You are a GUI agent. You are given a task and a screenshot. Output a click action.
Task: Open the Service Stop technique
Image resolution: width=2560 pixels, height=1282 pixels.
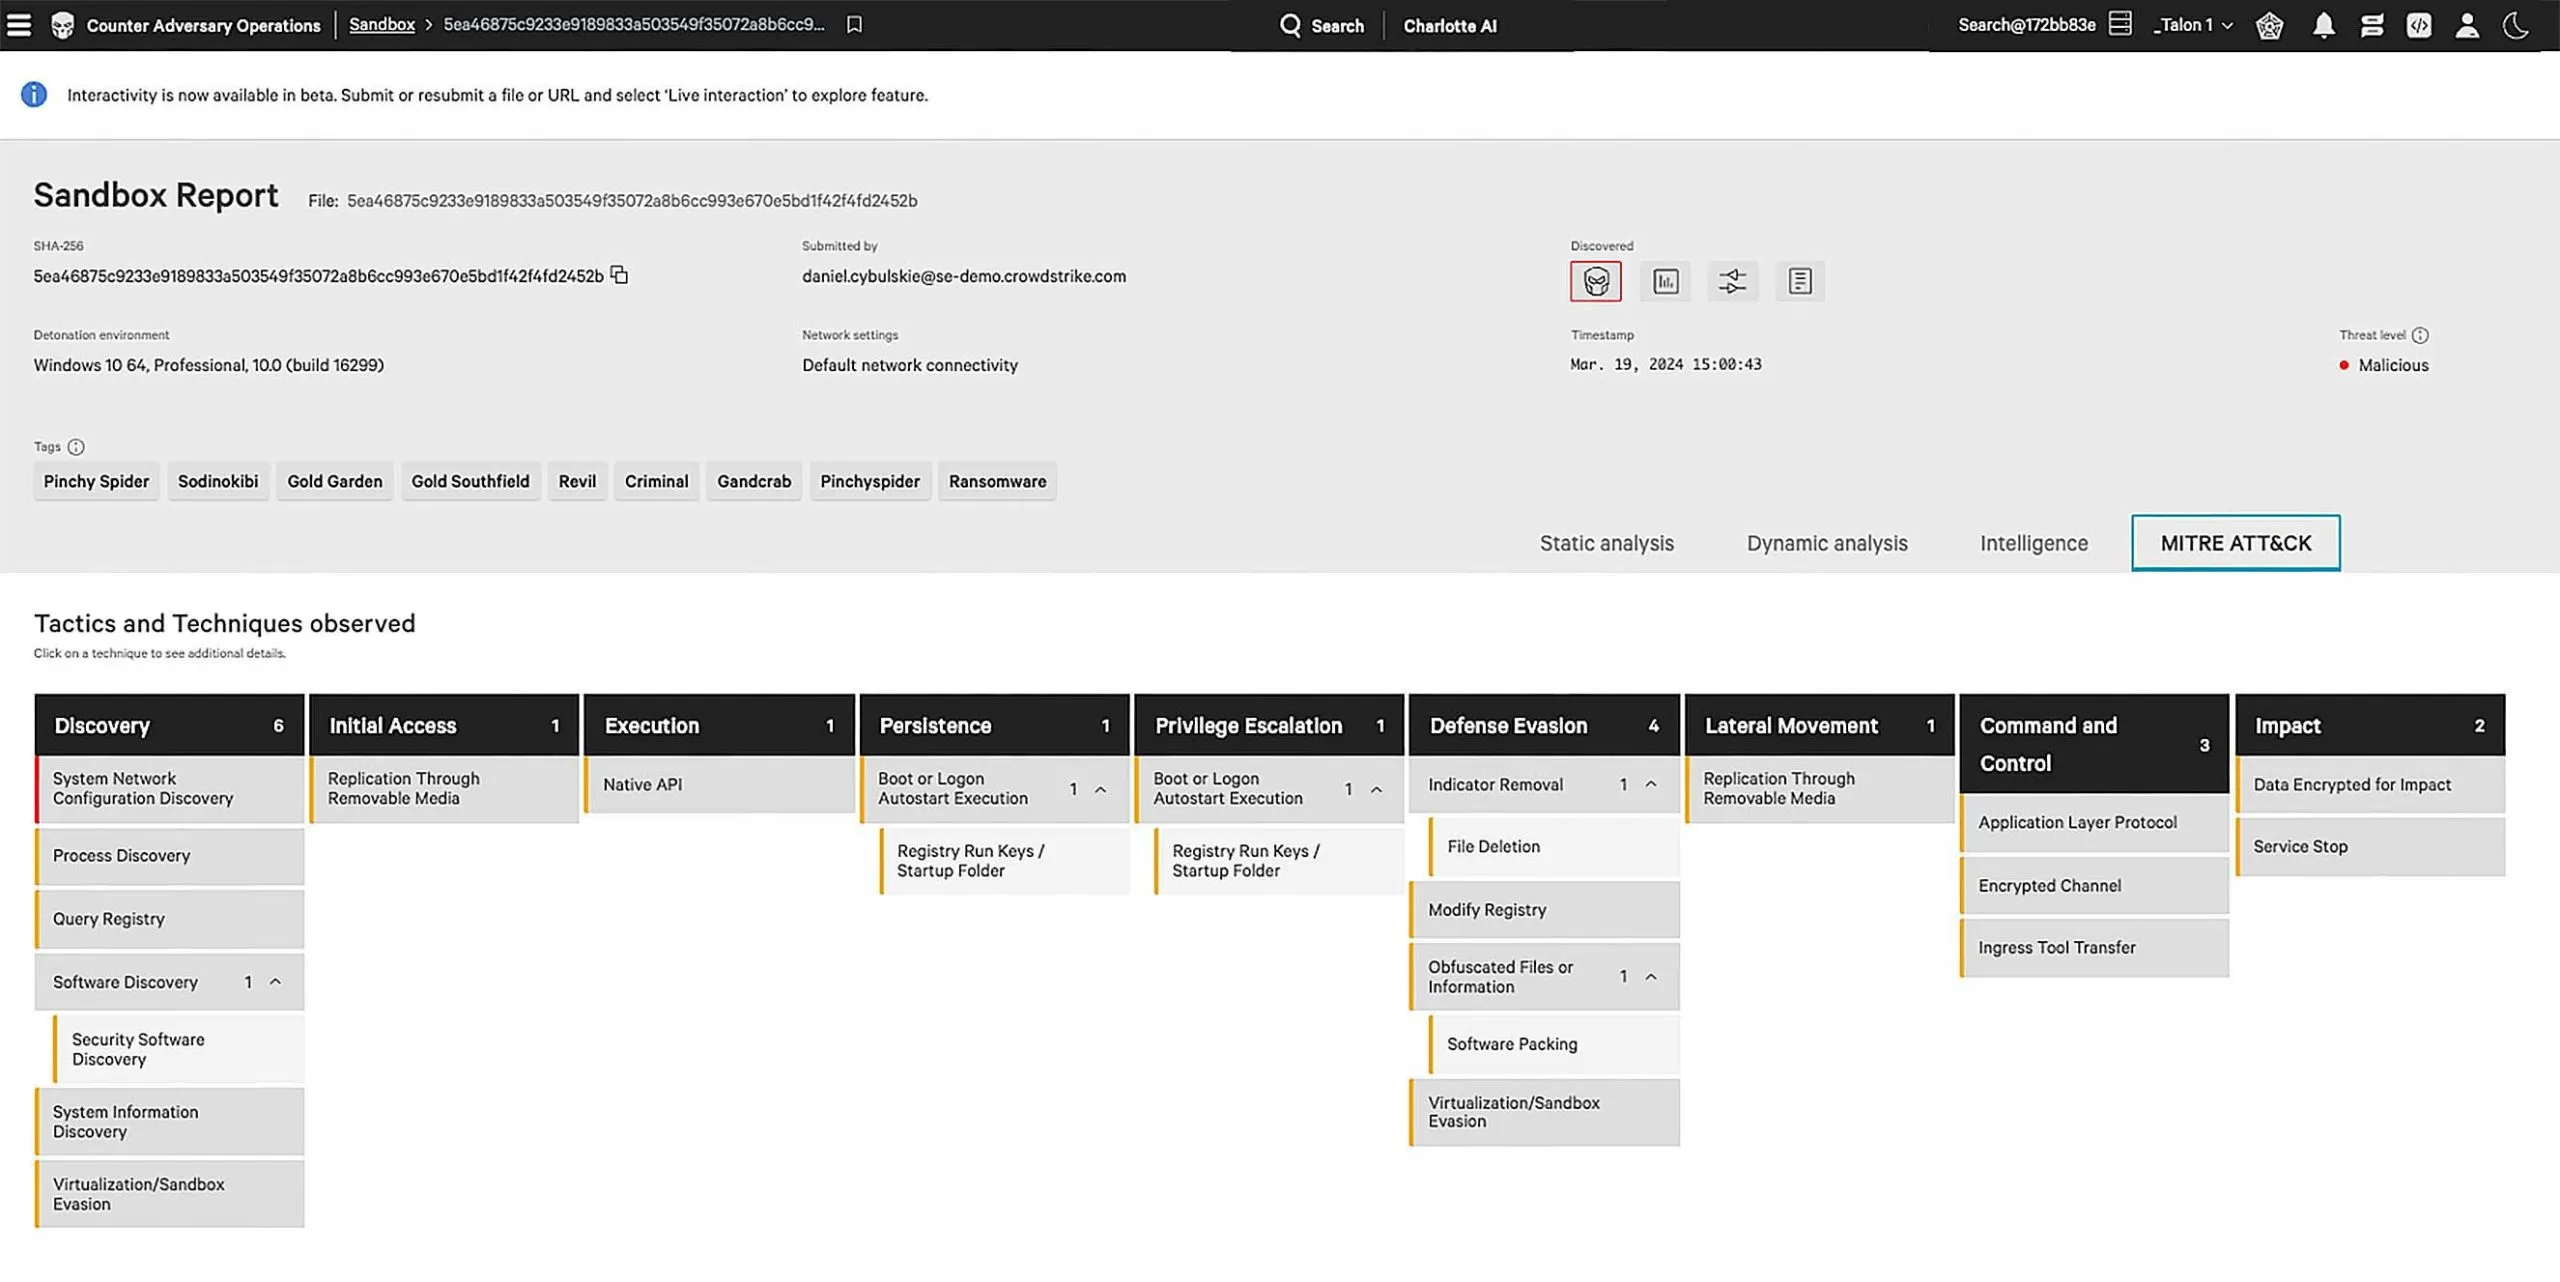[2370, 847]
